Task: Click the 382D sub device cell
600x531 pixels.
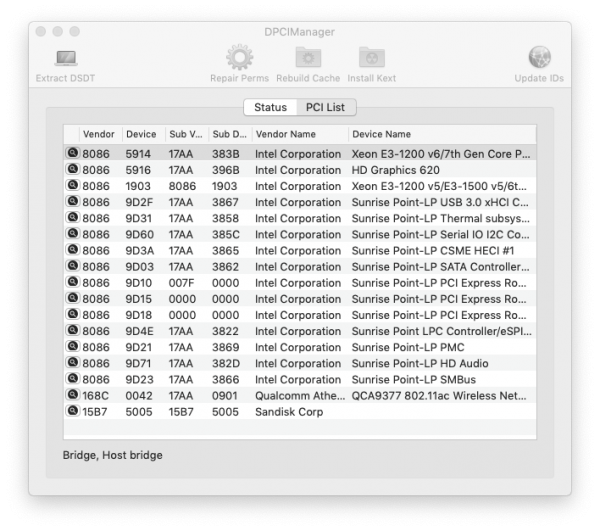Action: point(226,363)
